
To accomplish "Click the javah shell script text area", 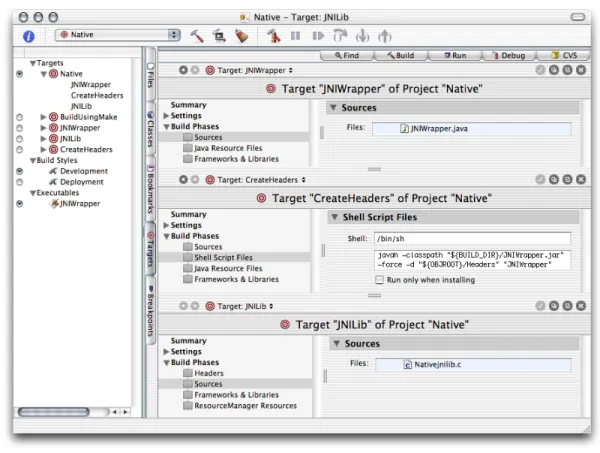I will [472, 260].
